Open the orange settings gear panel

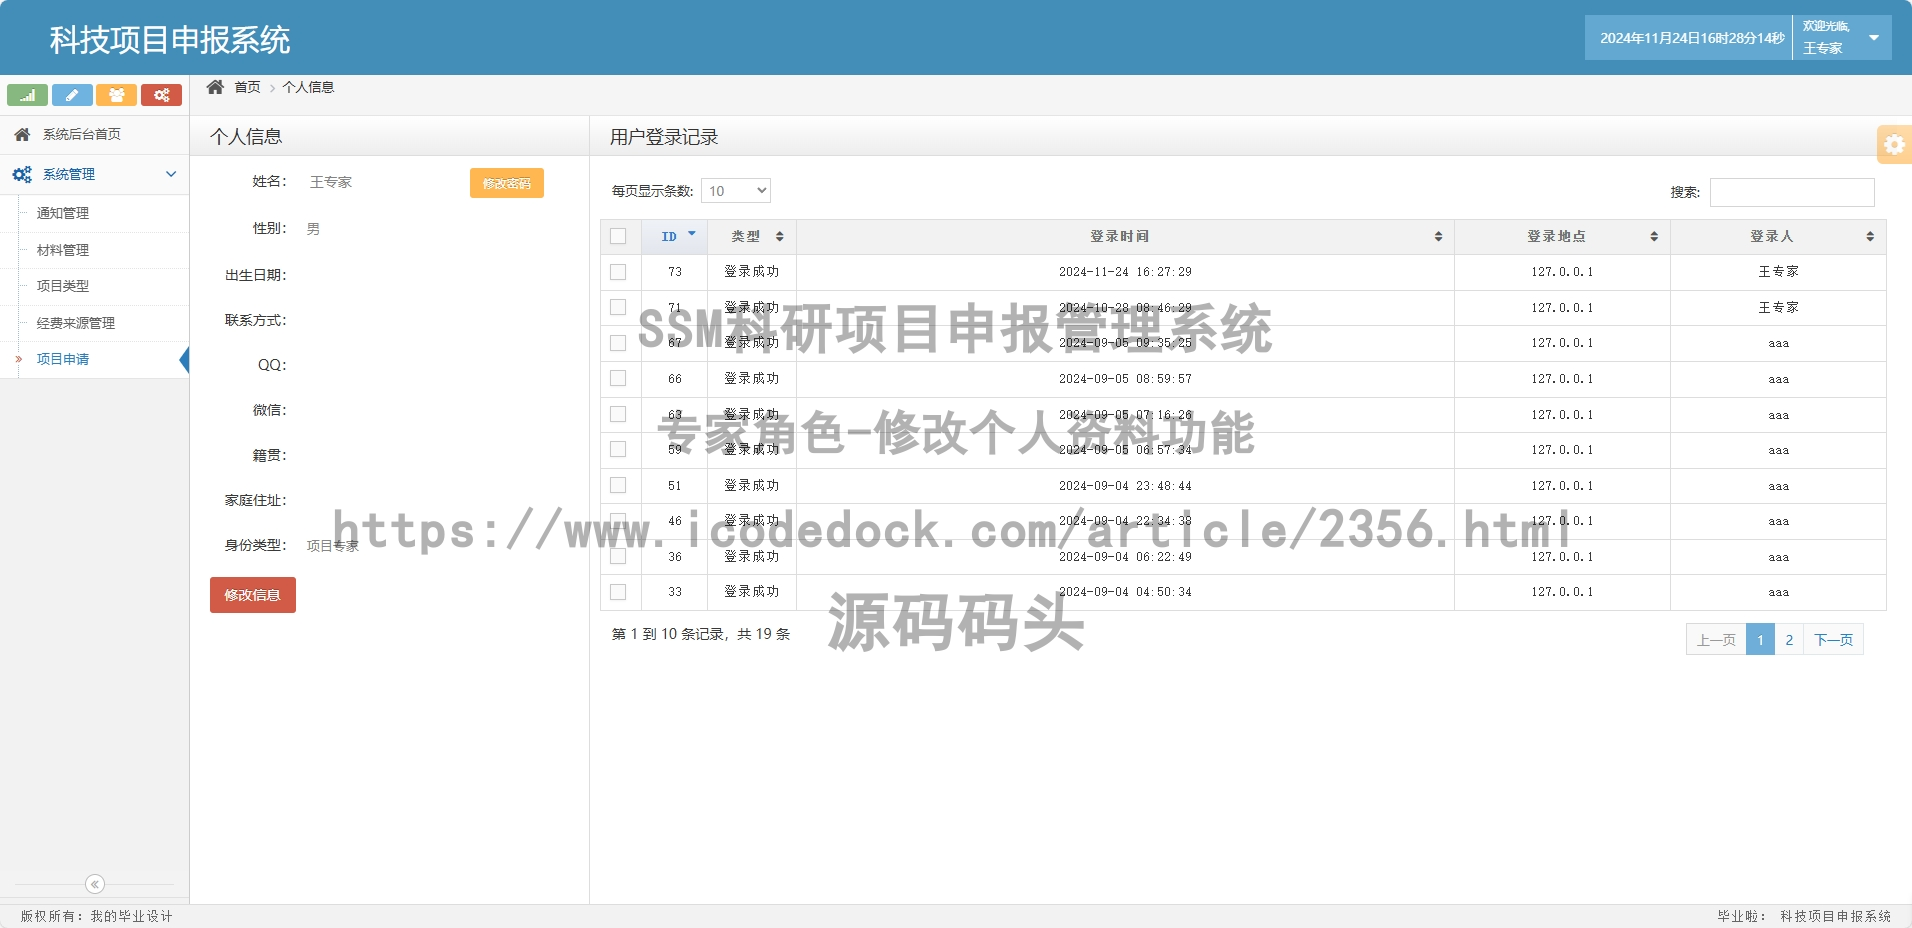1894,144
